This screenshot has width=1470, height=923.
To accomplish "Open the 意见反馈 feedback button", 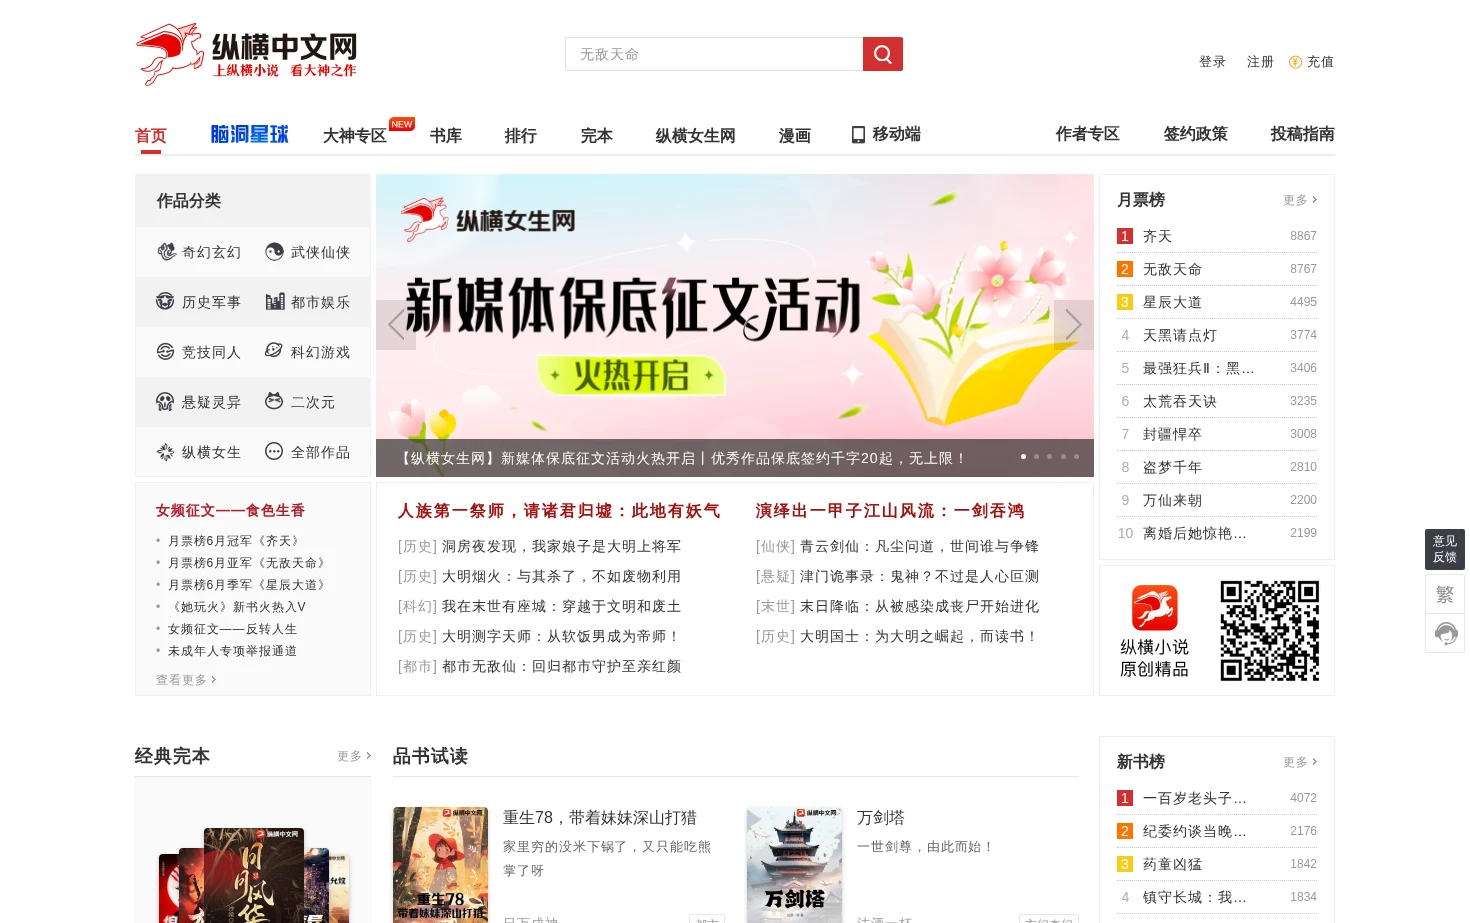I will (1445, 549).
